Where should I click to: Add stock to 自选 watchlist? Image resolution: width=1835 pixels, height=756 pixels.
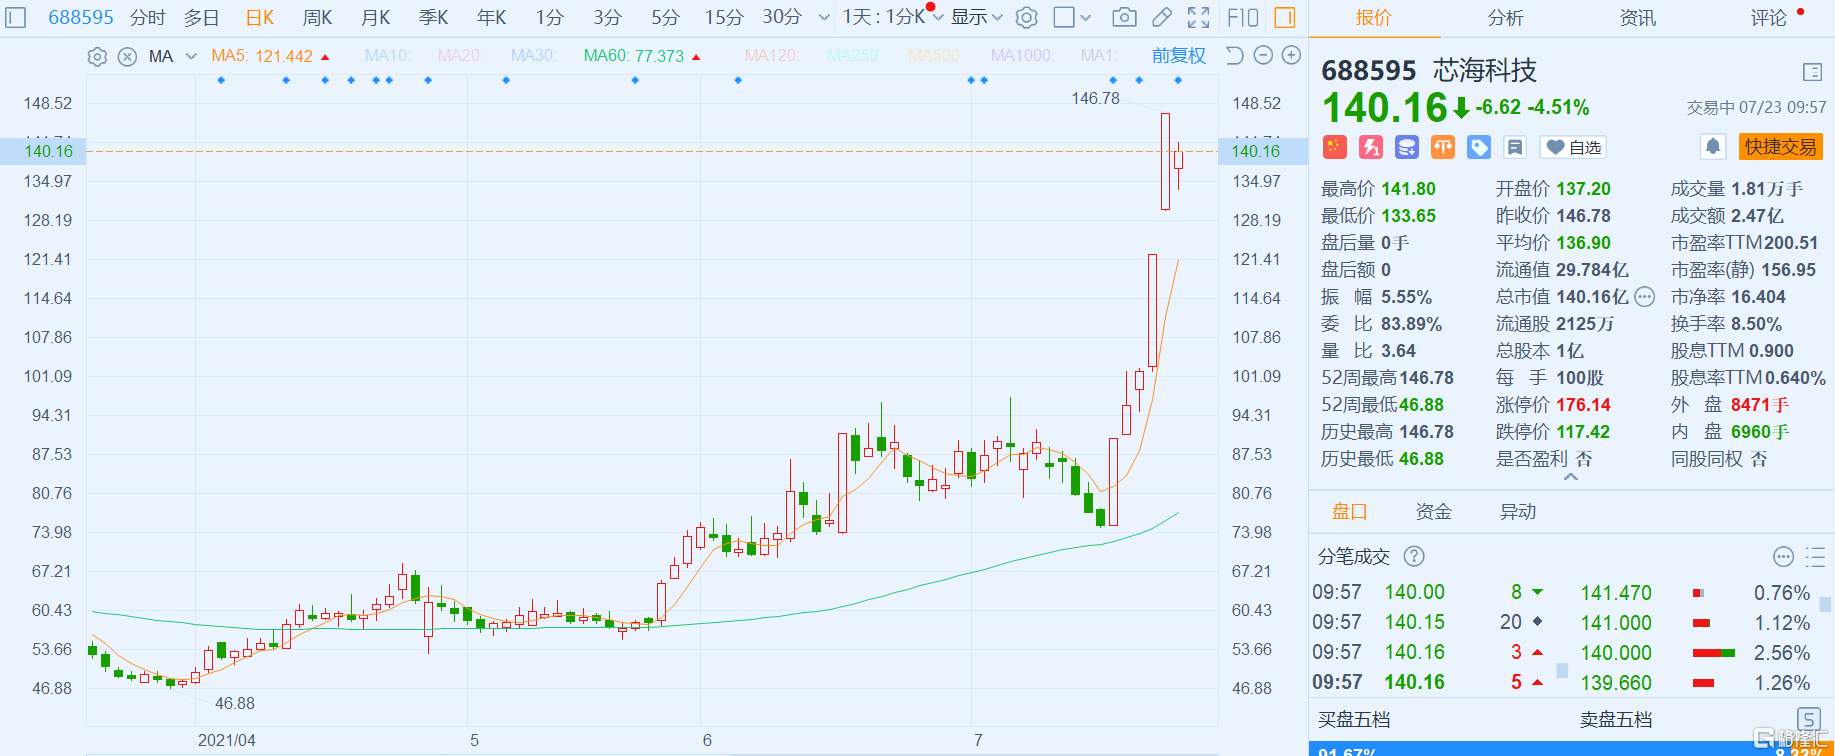click(x=1573, y=147)
